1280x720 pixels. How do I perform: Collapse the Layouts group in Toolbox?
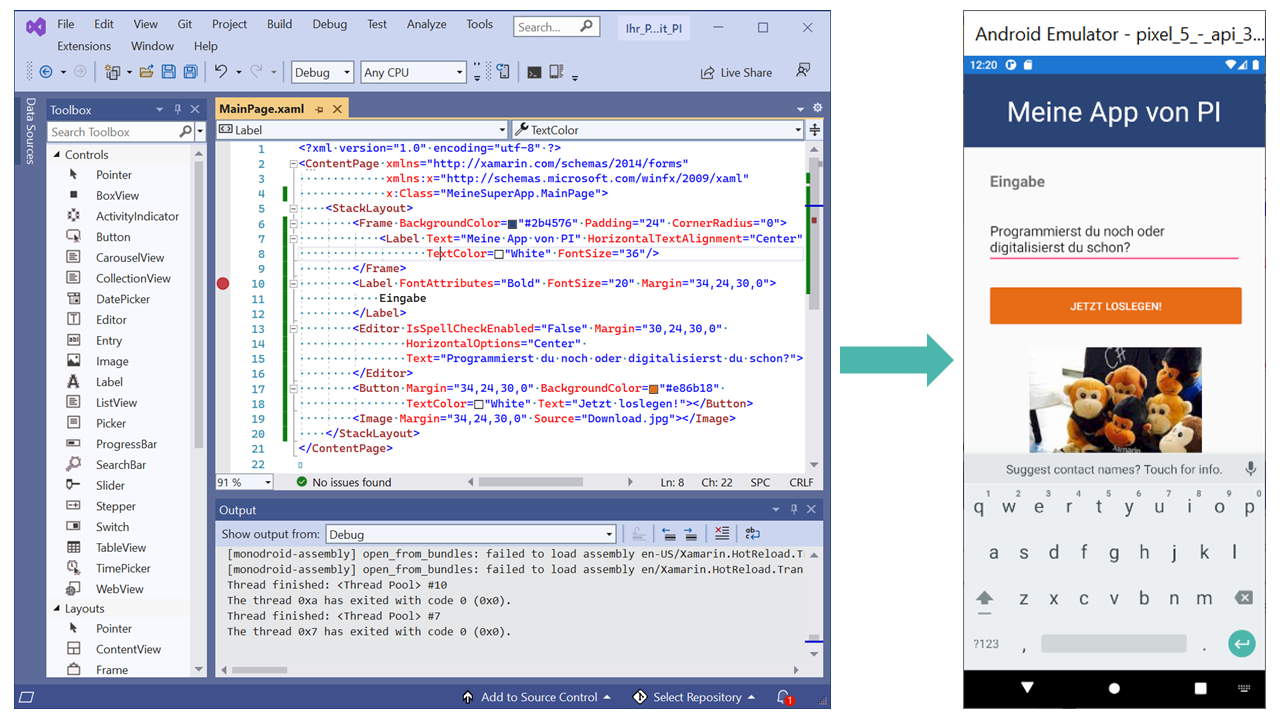click(56, 609)
